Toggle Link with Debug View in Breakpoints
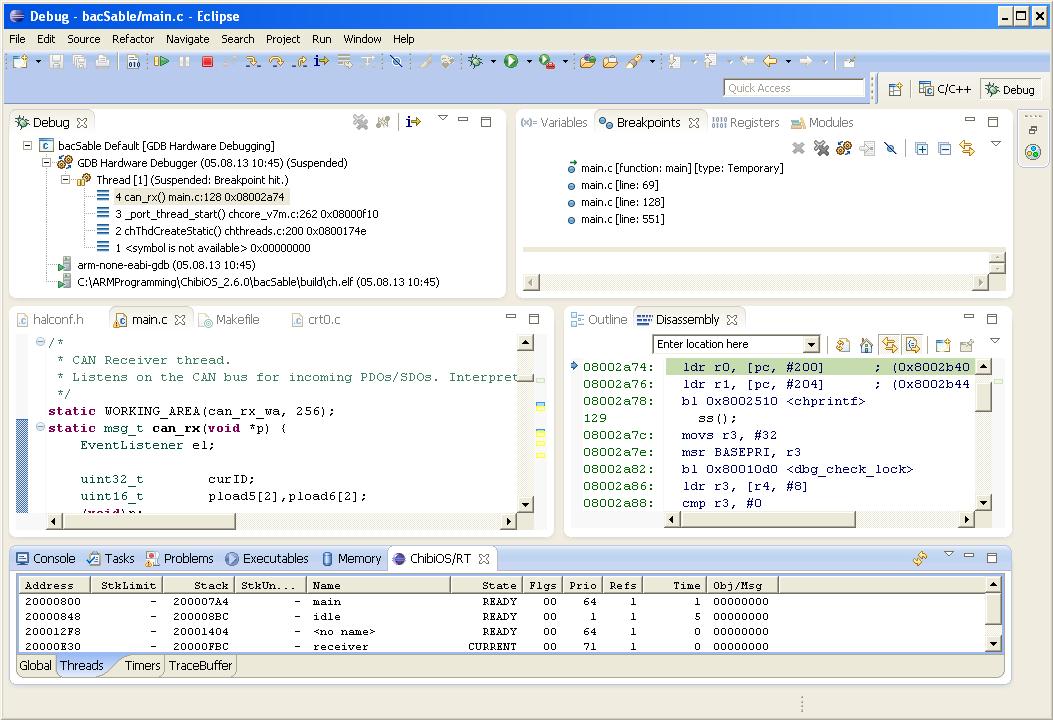1053x720 pixels. pyautogui.click(x=967, y=148)
